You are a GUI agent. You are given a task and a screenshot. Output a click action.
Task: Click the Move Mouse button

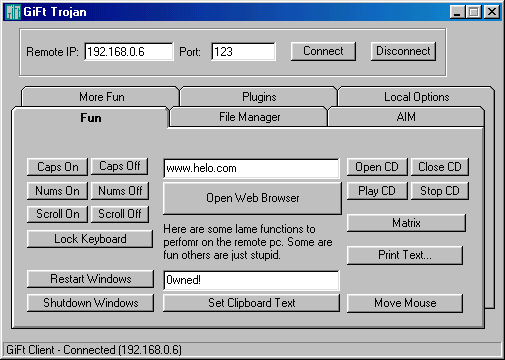pos(405,303)
